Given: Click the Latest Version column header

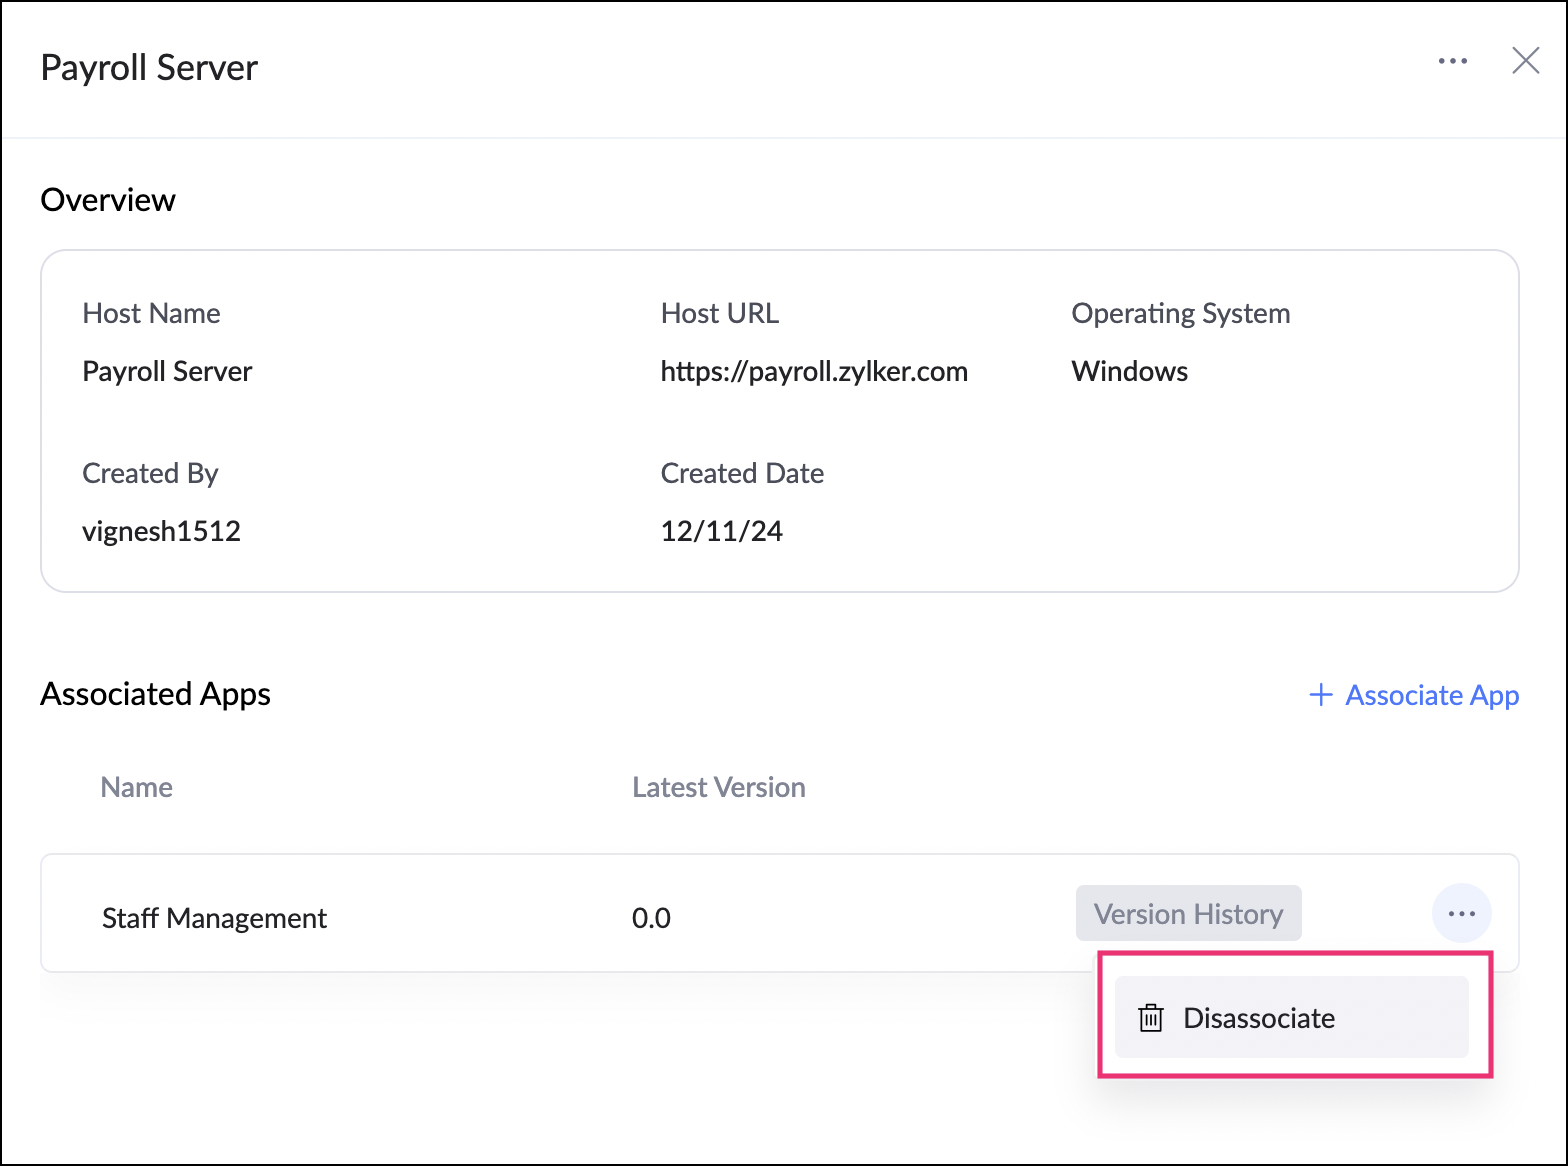Looking at the screenshot, I should (x=718, y=788).
